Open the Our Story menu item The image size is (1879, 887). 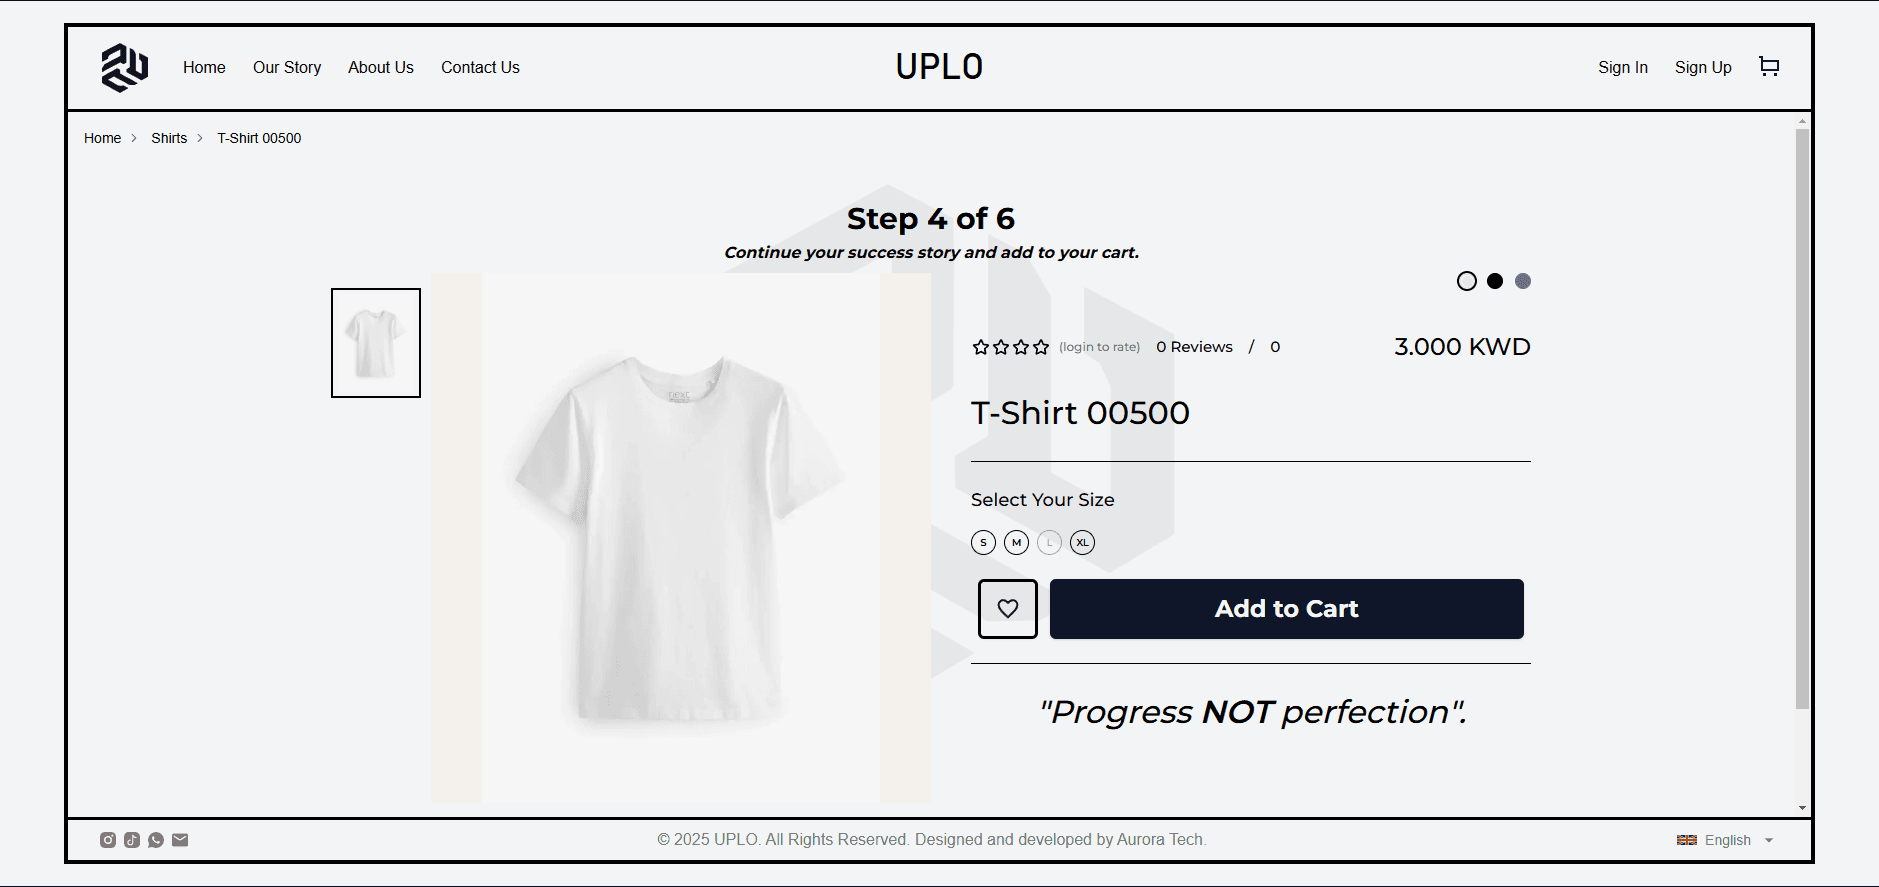coord(287,67)
